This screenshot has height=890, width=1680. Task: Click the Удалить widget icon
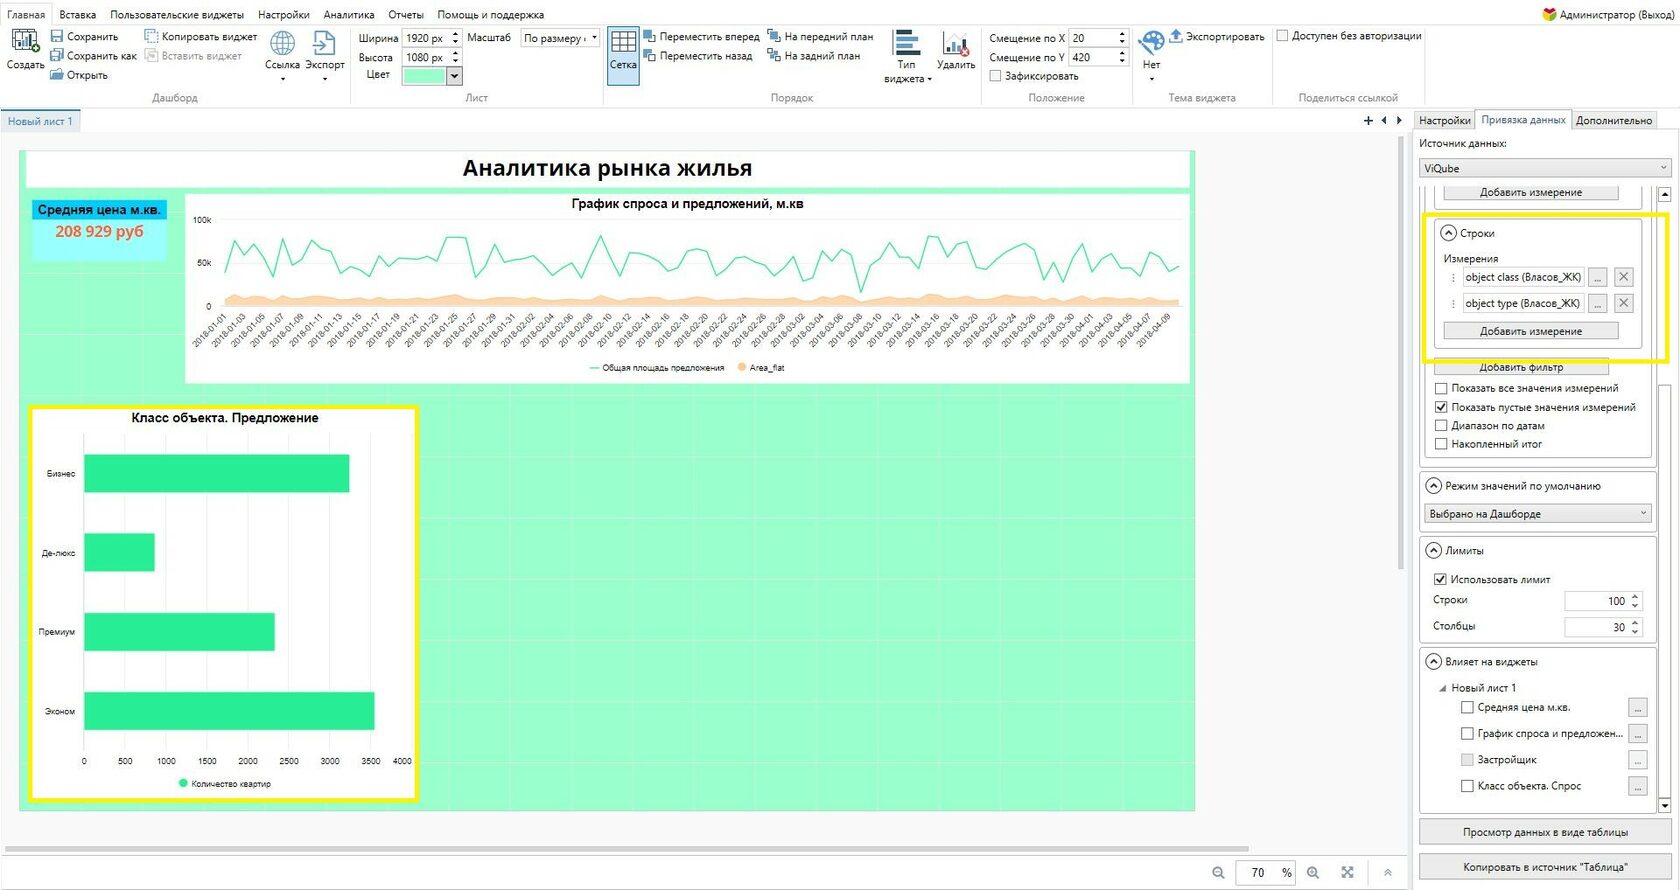[956, 43]
